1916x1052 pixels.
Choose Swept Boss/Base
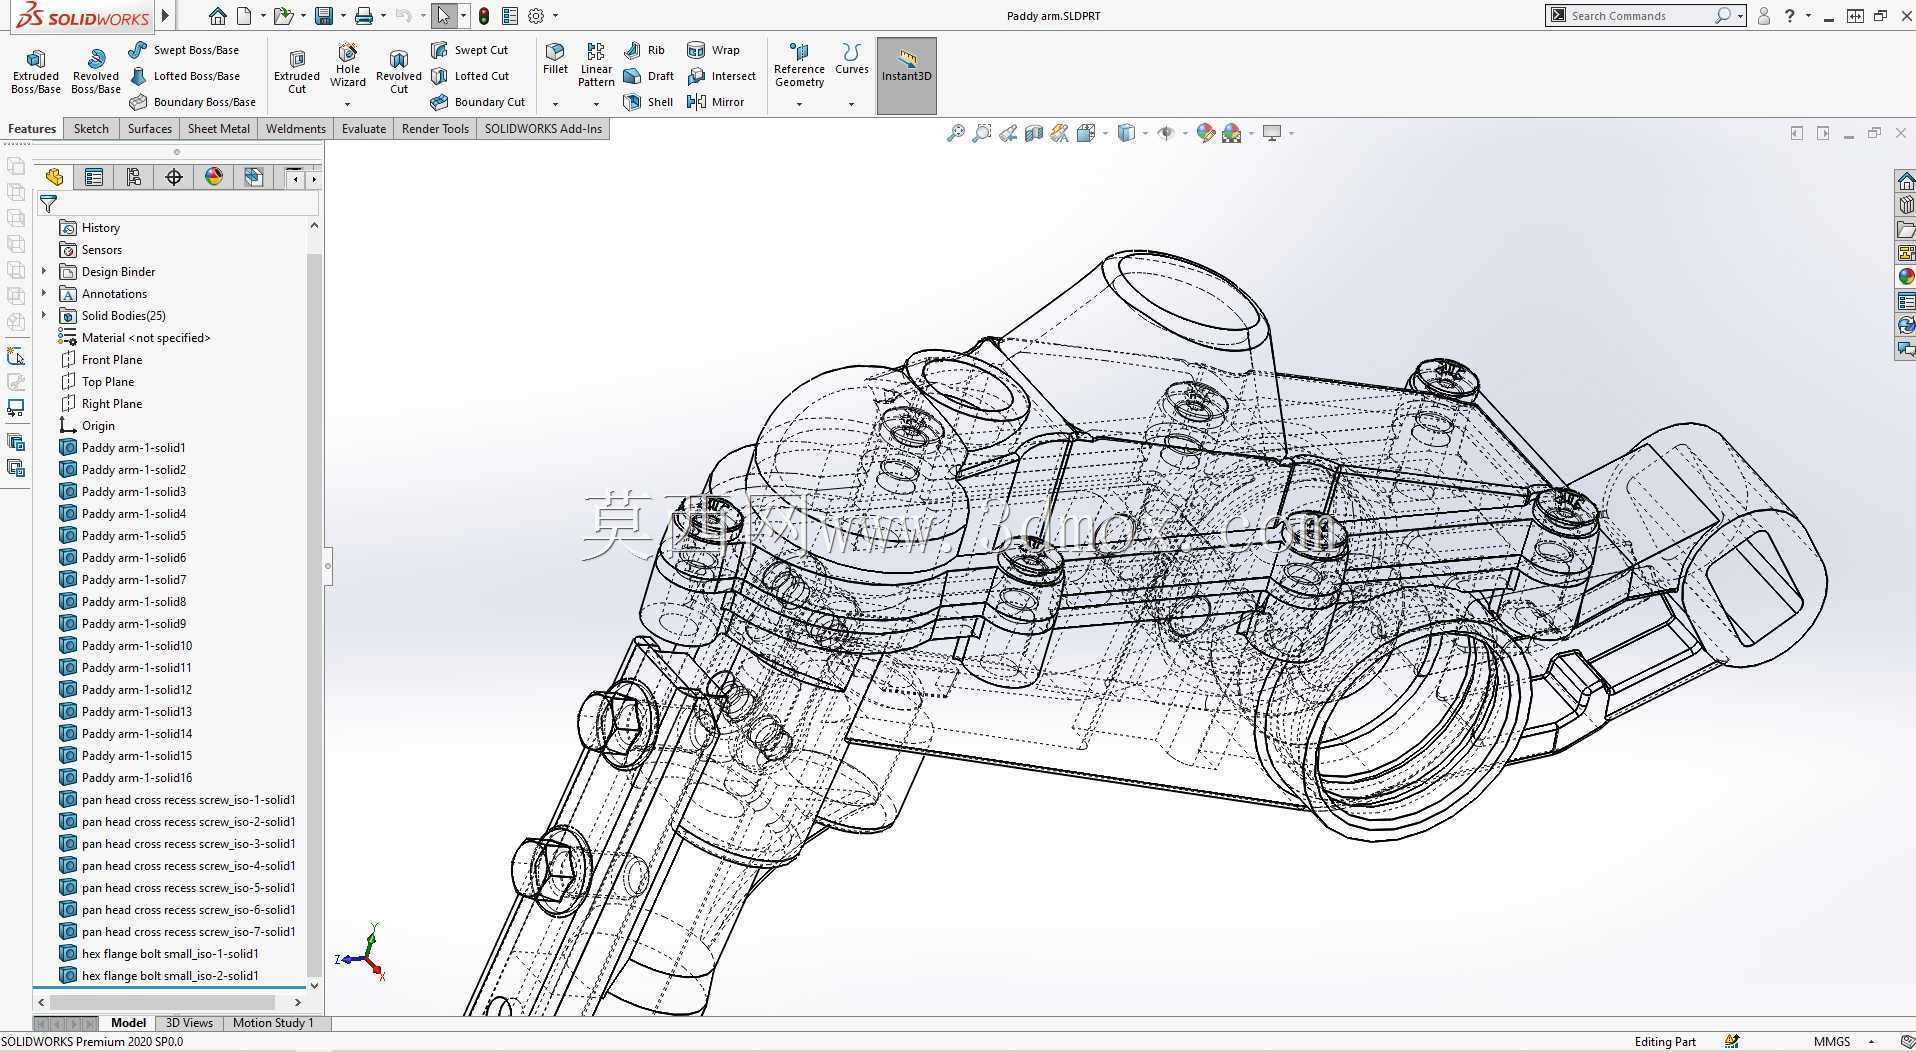[x=184, y=50]
